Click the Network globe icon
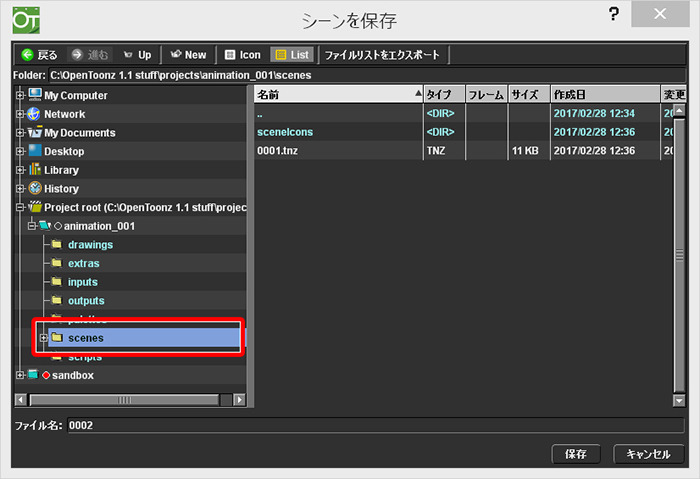This screenshot has width=700, height=479. 34,113
